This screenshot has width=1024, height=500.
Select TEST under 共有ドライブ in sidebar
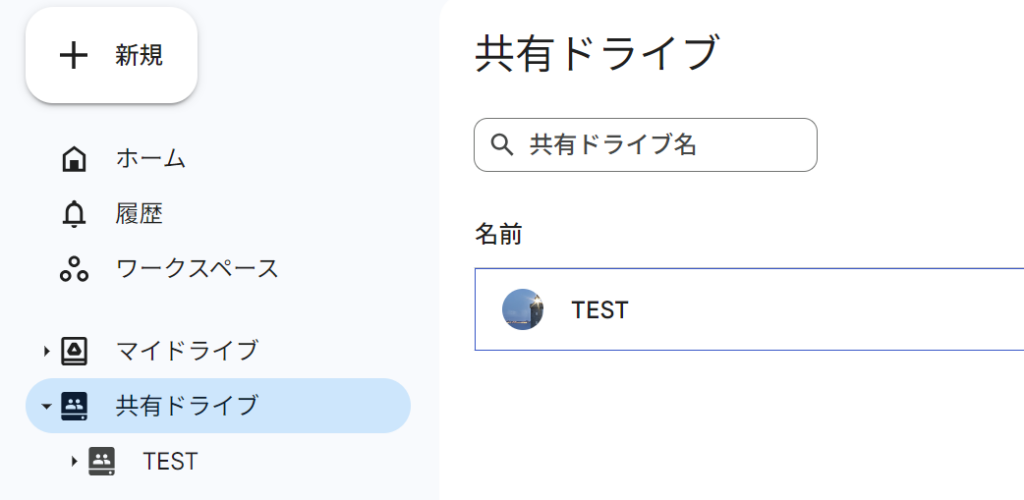tap(171, 461)
